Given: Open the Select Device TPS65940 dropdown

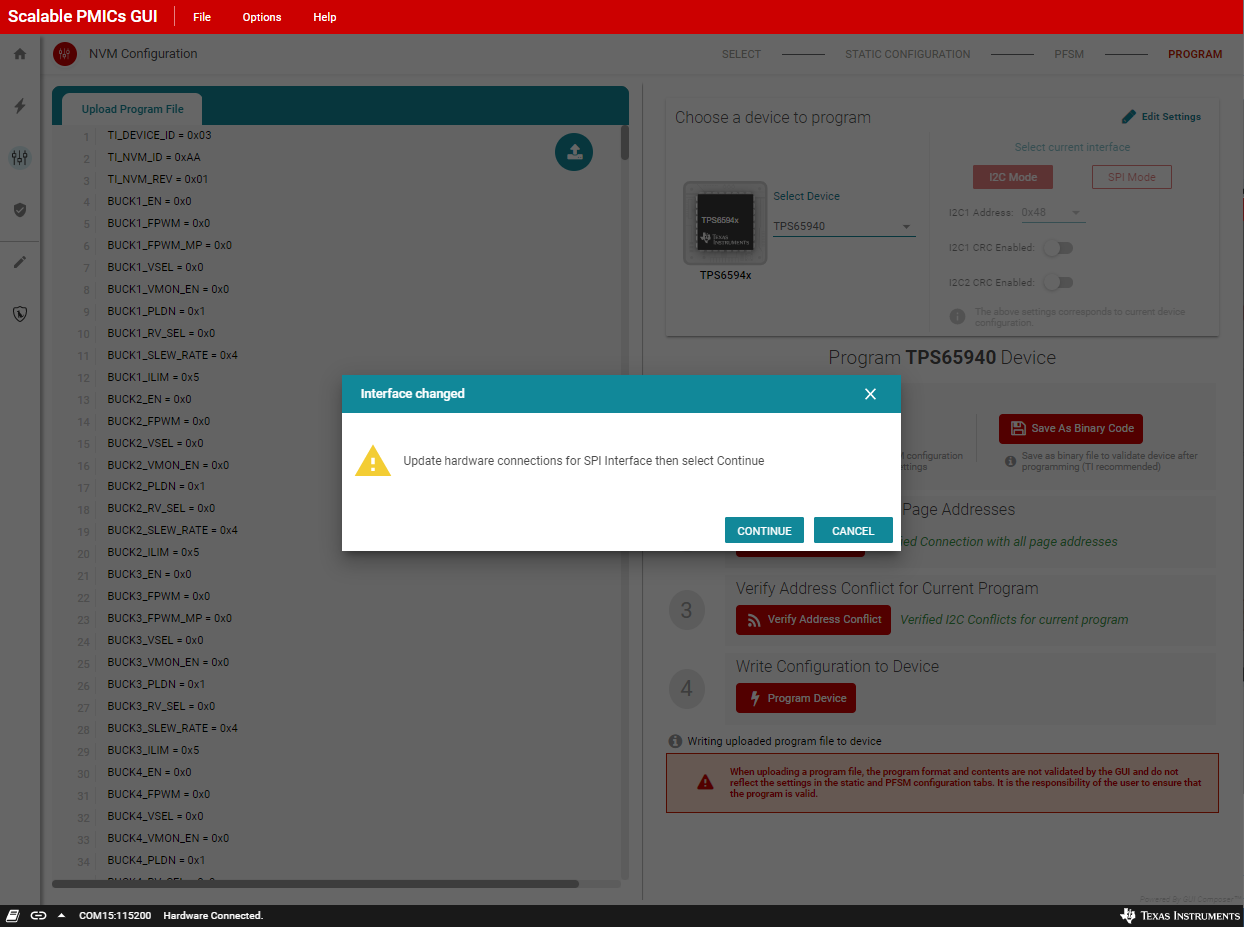Looking at the screenshot, I should [843, 227].
